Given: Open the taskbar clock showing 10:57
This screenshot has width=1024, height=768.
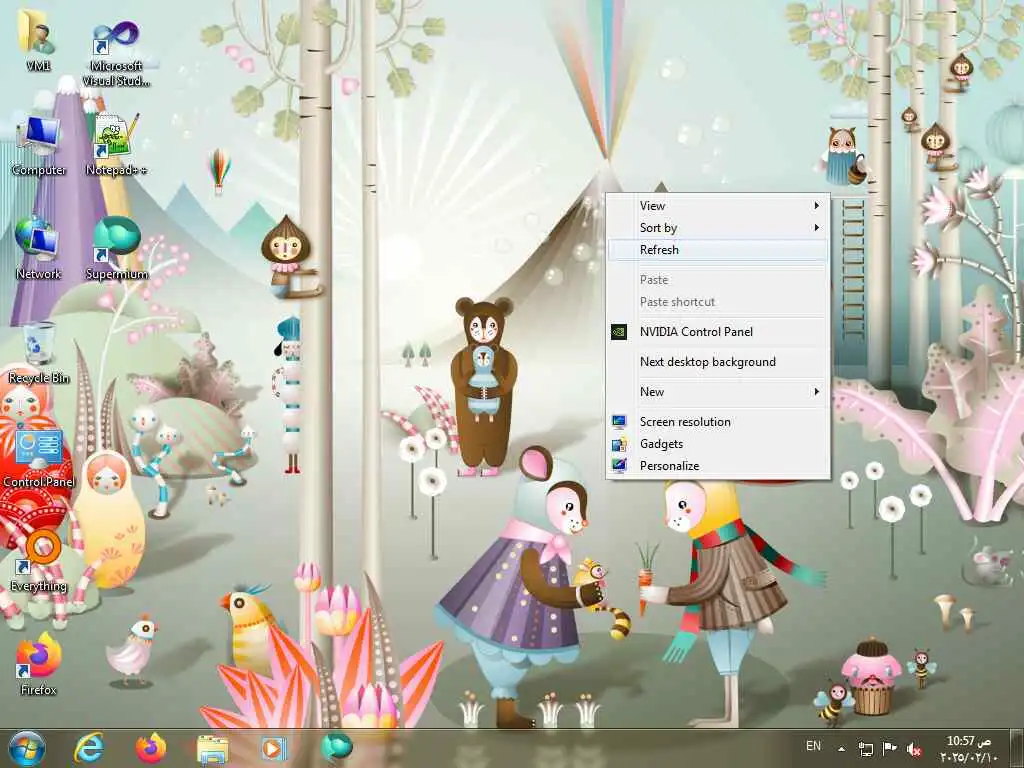Looking at the screenshot, I should point(969,749).
